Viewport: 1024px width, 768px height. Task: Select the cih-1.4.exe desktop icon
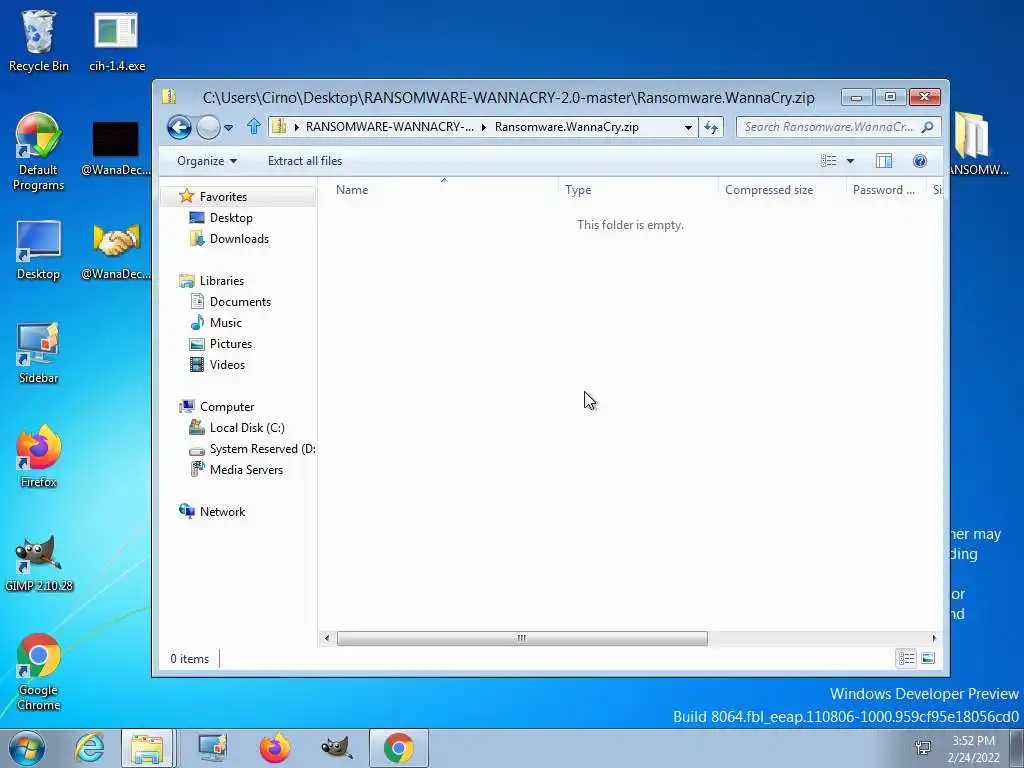(x=117, y=41)
